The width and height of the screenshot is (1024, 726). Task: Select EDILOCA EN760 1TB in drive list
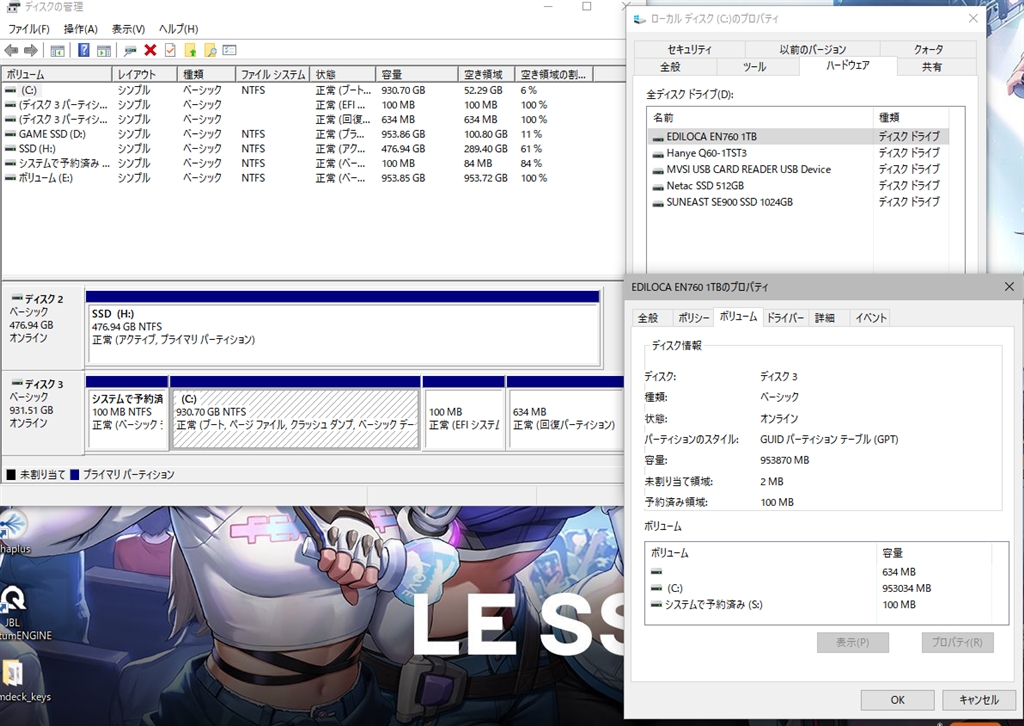coord(798,136)
